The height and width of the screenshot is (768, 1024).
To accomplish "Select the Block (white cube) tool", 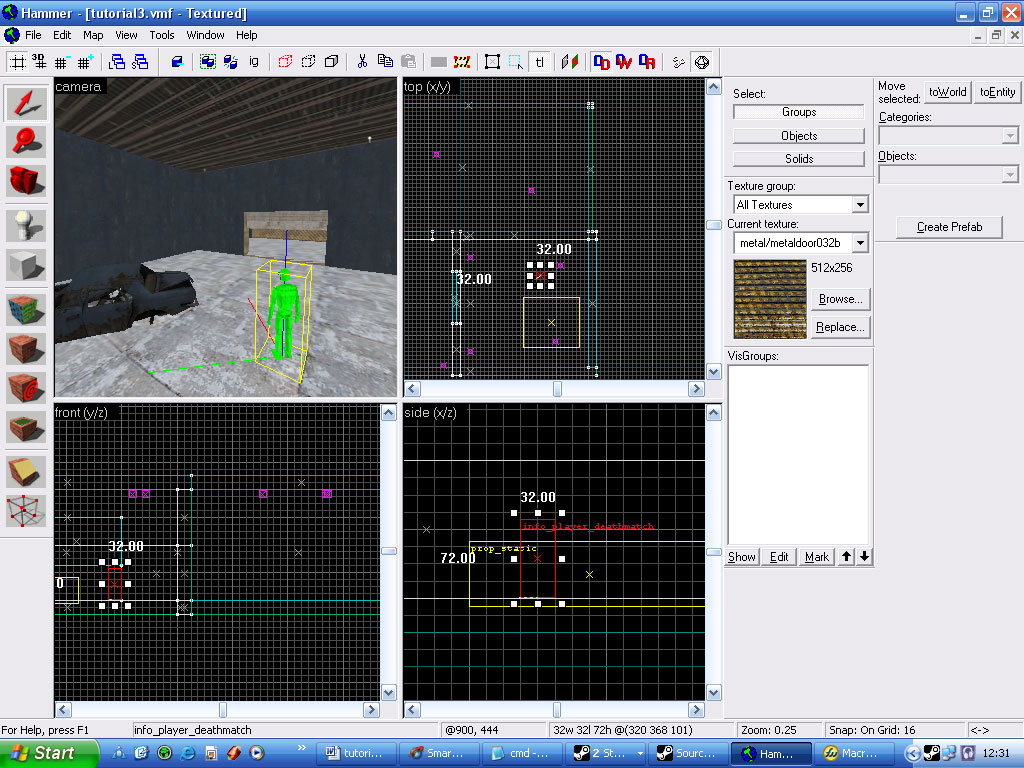I will coord(26,264).
